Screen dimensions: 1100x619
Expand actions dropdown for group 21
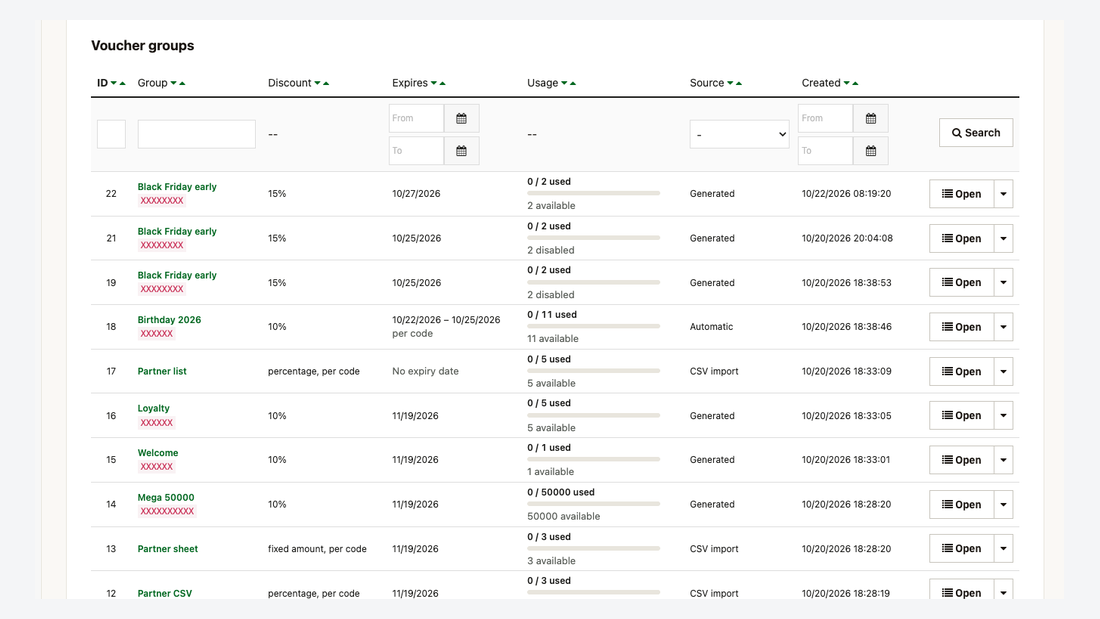1003,239
